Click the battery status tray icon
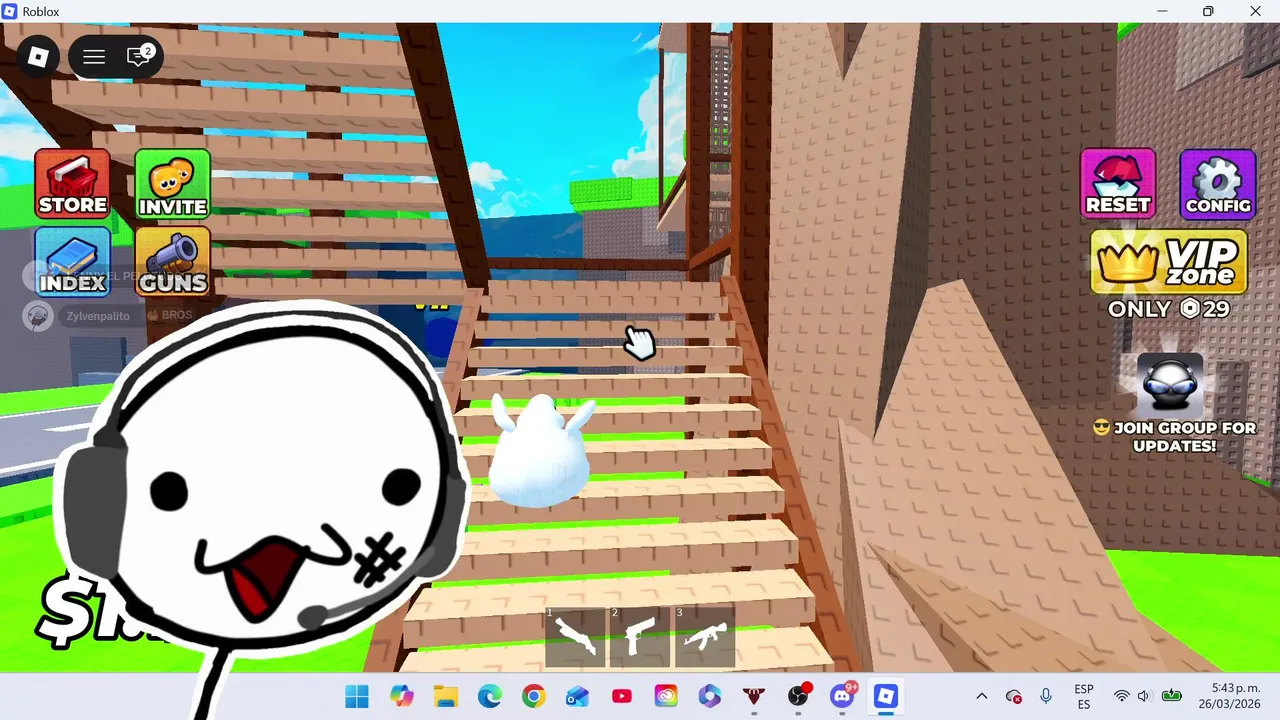Viewport: 1280px width, 720px height. tap(1171, 696)
